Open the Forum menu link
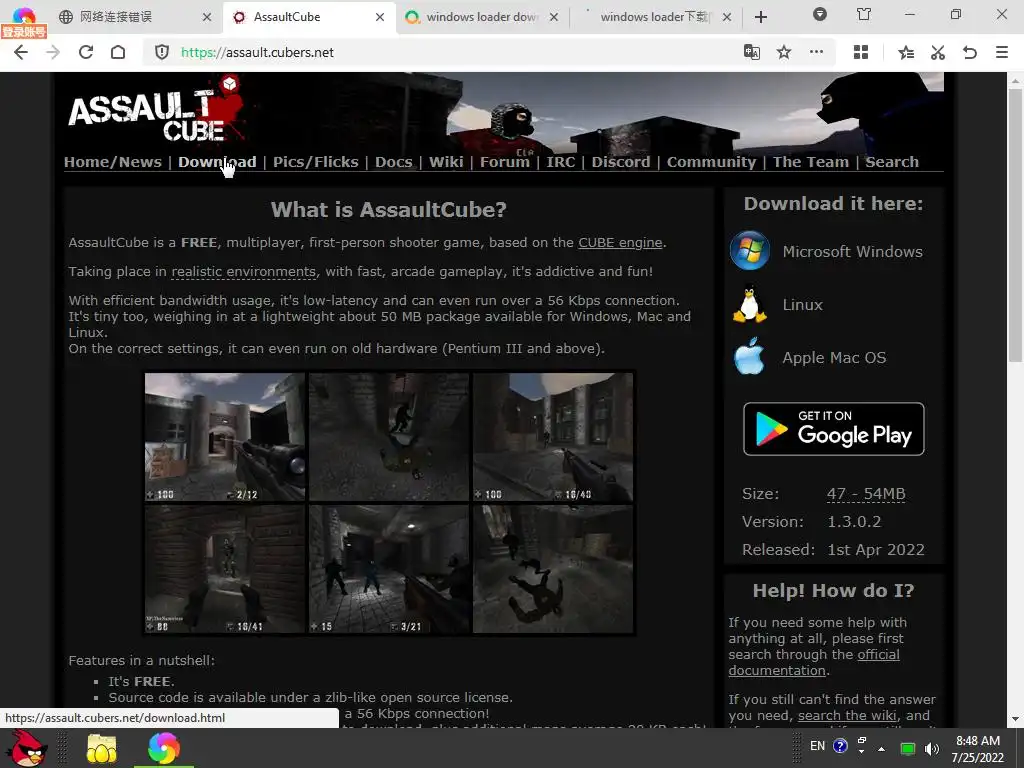This screenshot has width=1024, height=768. pos(505,162)
